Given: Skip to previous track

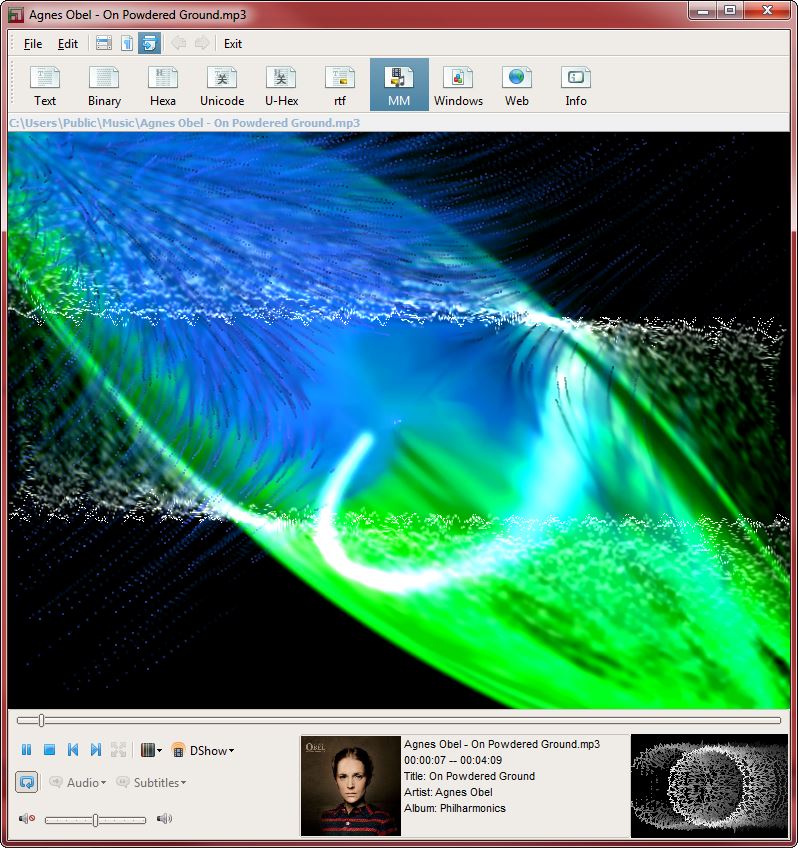Looking at the screenshot, I should pyautogui.click(x=73, y=750).
